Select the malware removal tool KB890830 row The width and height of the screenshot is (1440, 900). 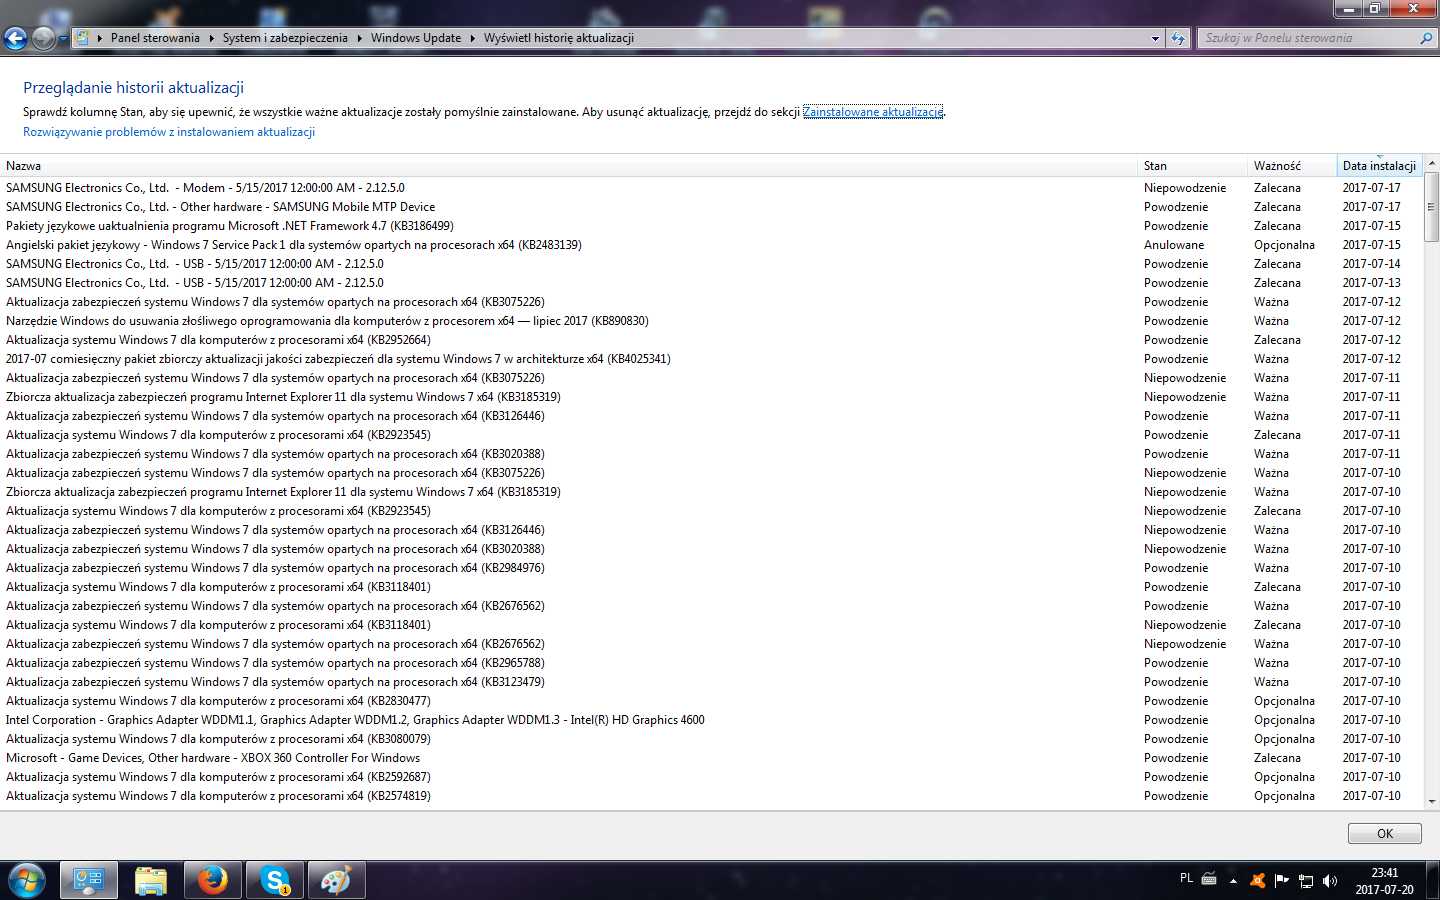711,321
